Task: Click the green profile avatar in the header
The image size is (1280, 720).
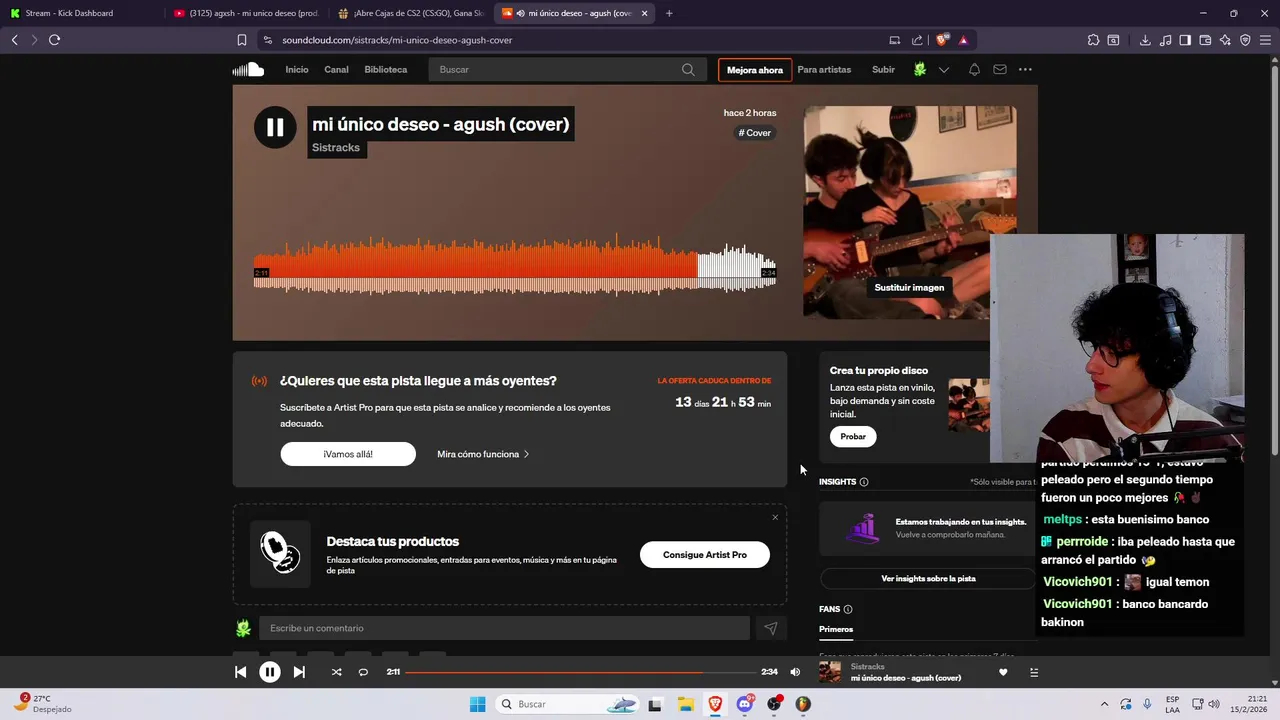Action: 920,69
